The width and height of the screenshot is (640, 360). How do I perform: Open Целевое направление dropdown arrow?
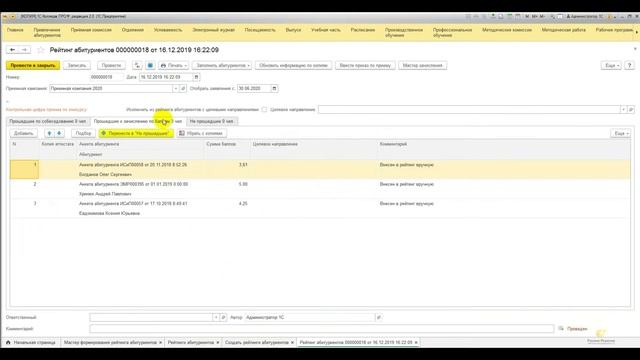point(623,109)
